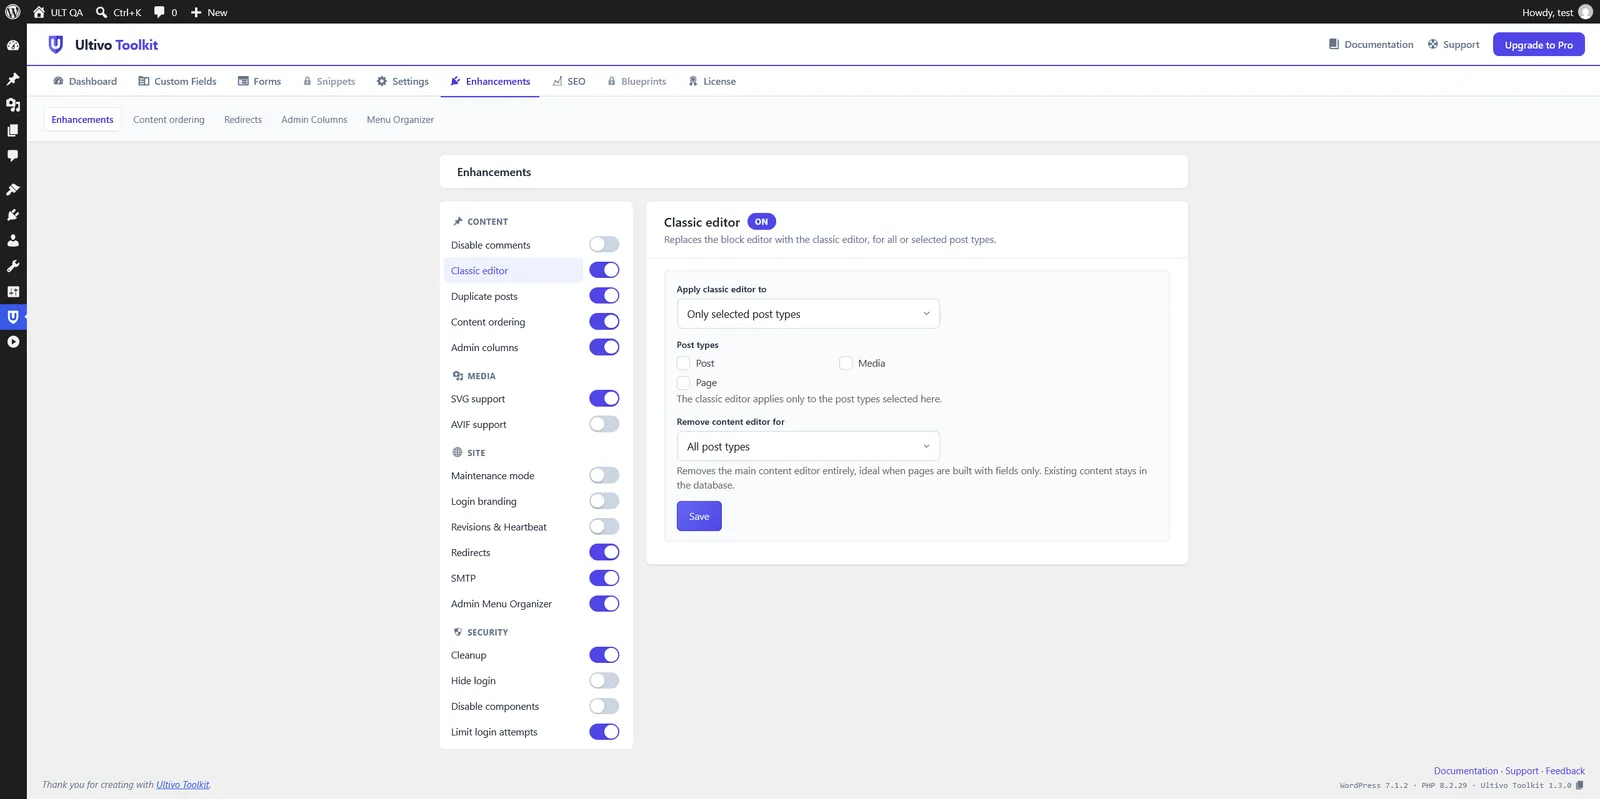Click the comment bubble in admin bar

pos(165,12)
